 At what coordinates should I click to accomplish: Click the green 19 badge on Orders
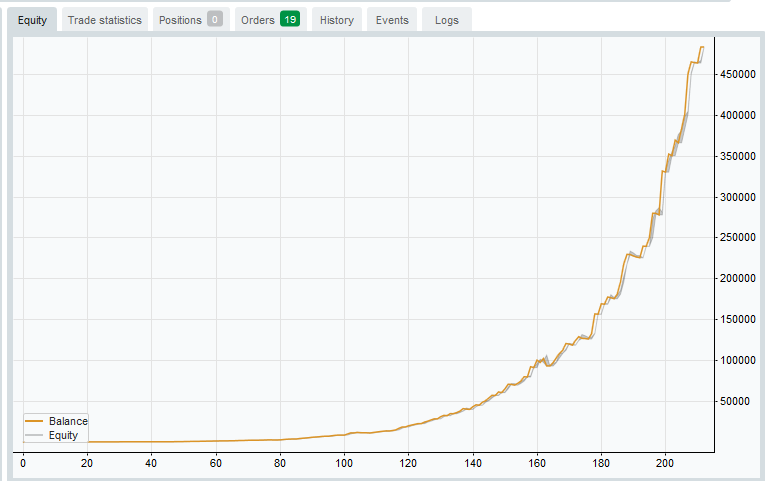coord(291,20)
